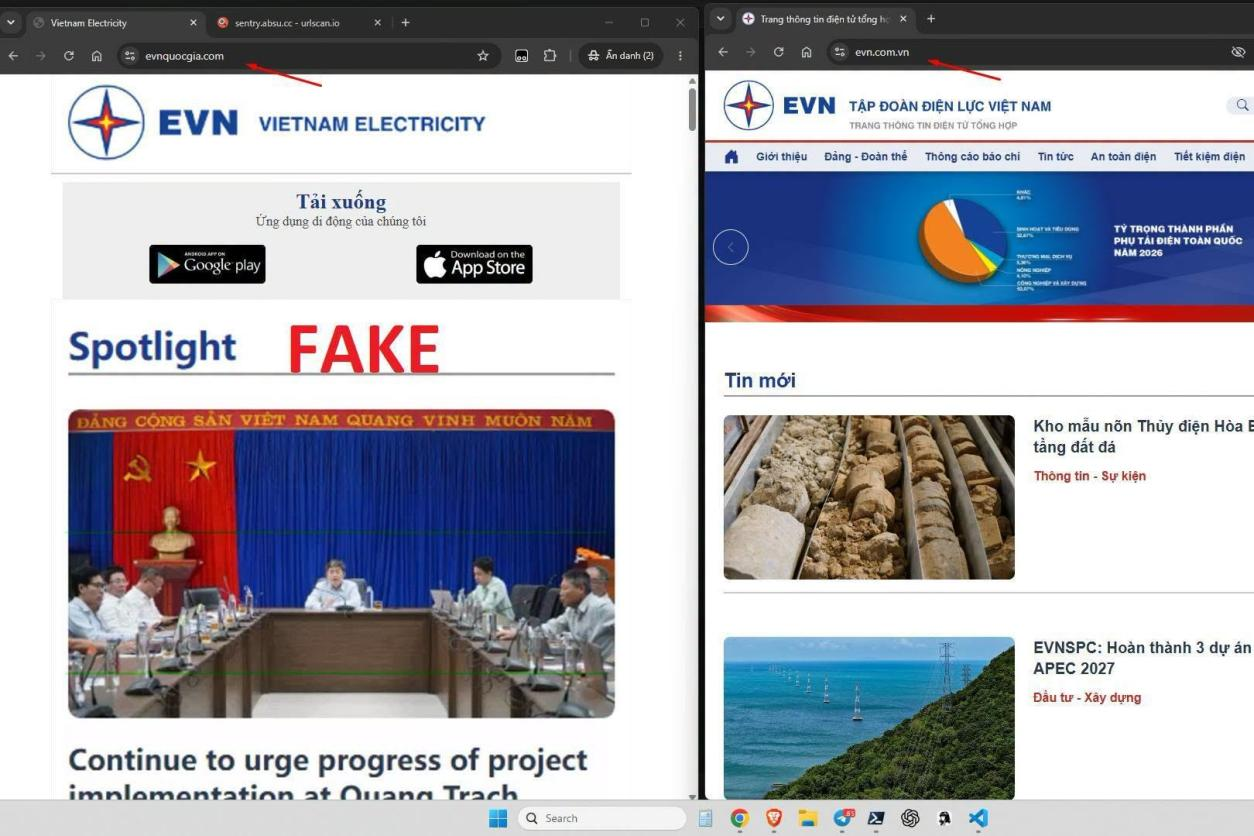The image size is (1254, 836).
Task: Open the rock core samples news thumbnail
Action: pos(869,497)
